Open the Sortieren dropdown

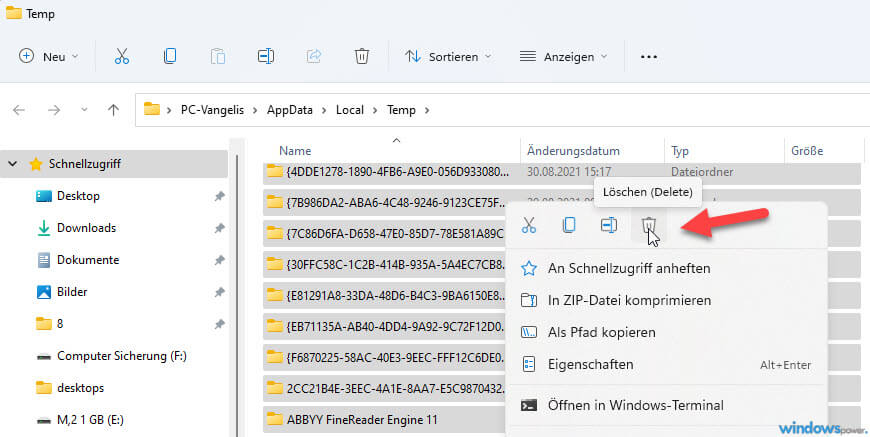pos(448,57)
